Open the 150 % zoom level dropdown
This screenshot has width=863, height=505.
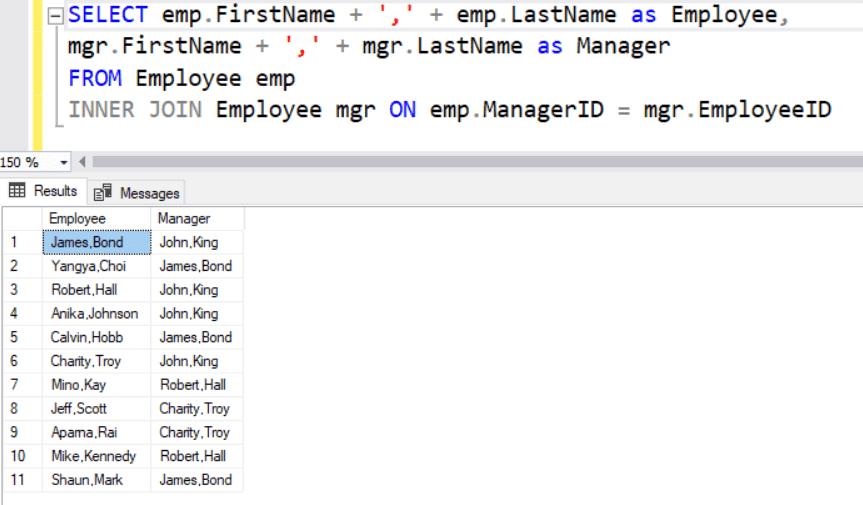click(x=65, y=162)
